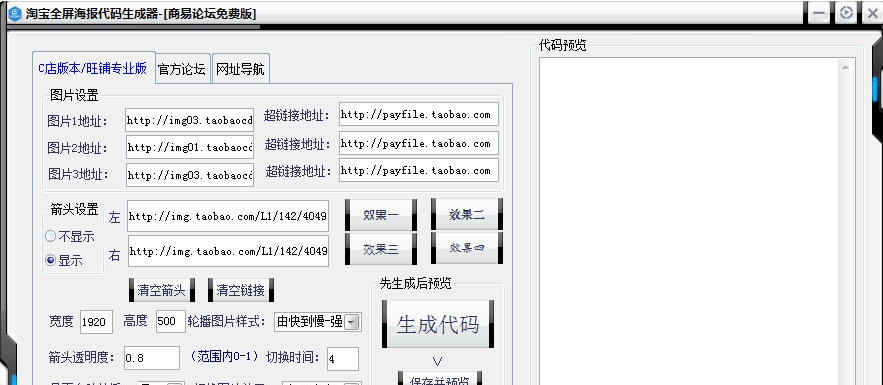Image resolution: width=883 pixels, height=385 pixels.
Task: Switch to the C店版本/旺铺专业版 tab
Action: 93,68
